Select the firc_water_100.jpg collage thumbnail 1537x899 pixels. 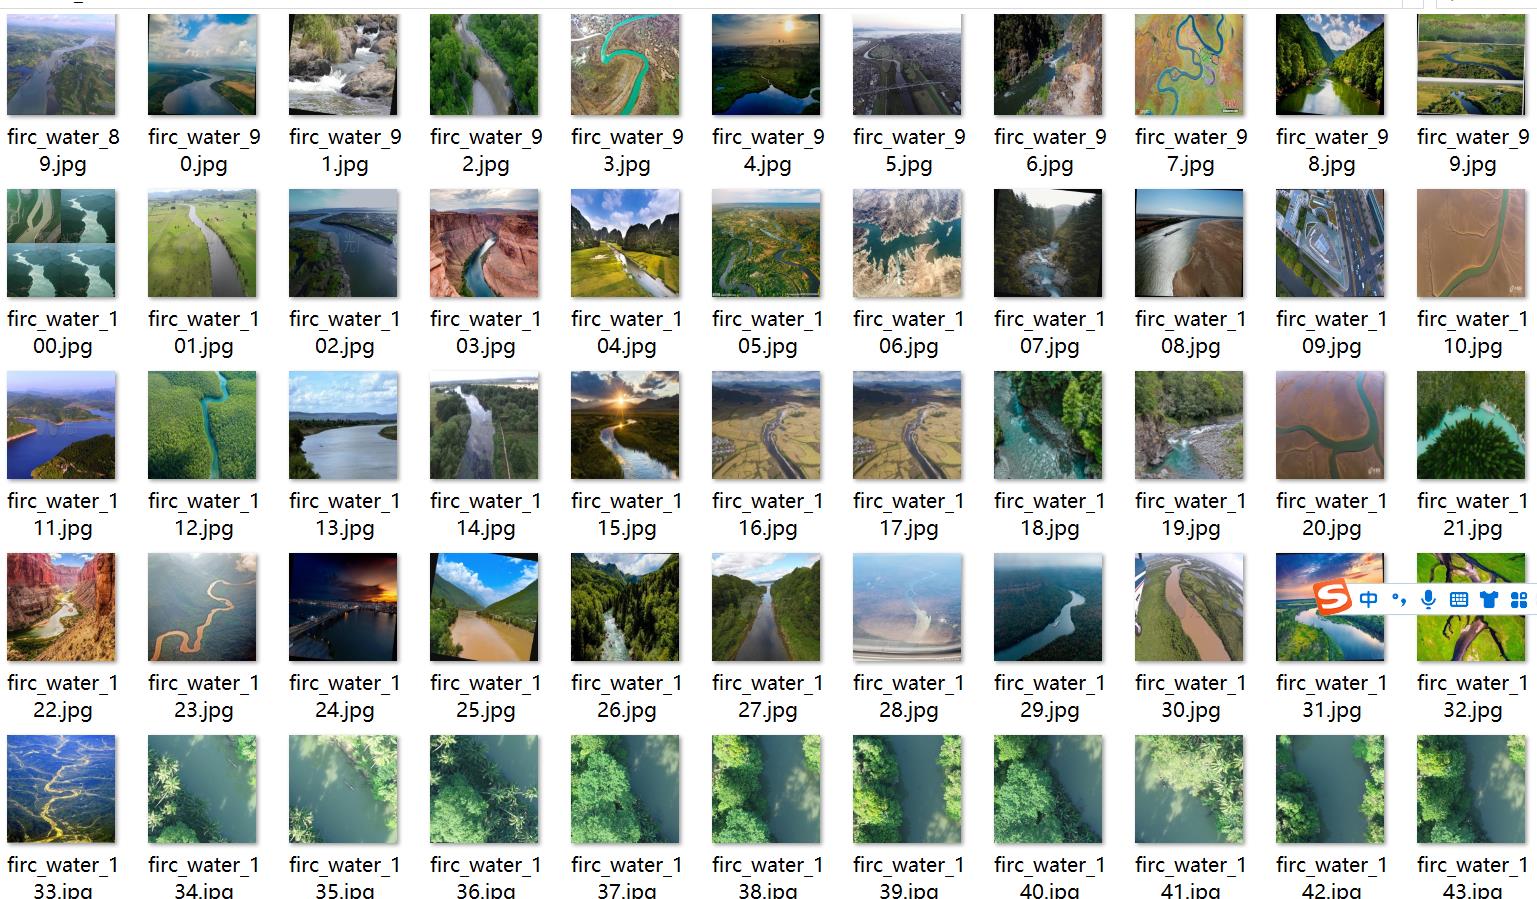(61, 243)
